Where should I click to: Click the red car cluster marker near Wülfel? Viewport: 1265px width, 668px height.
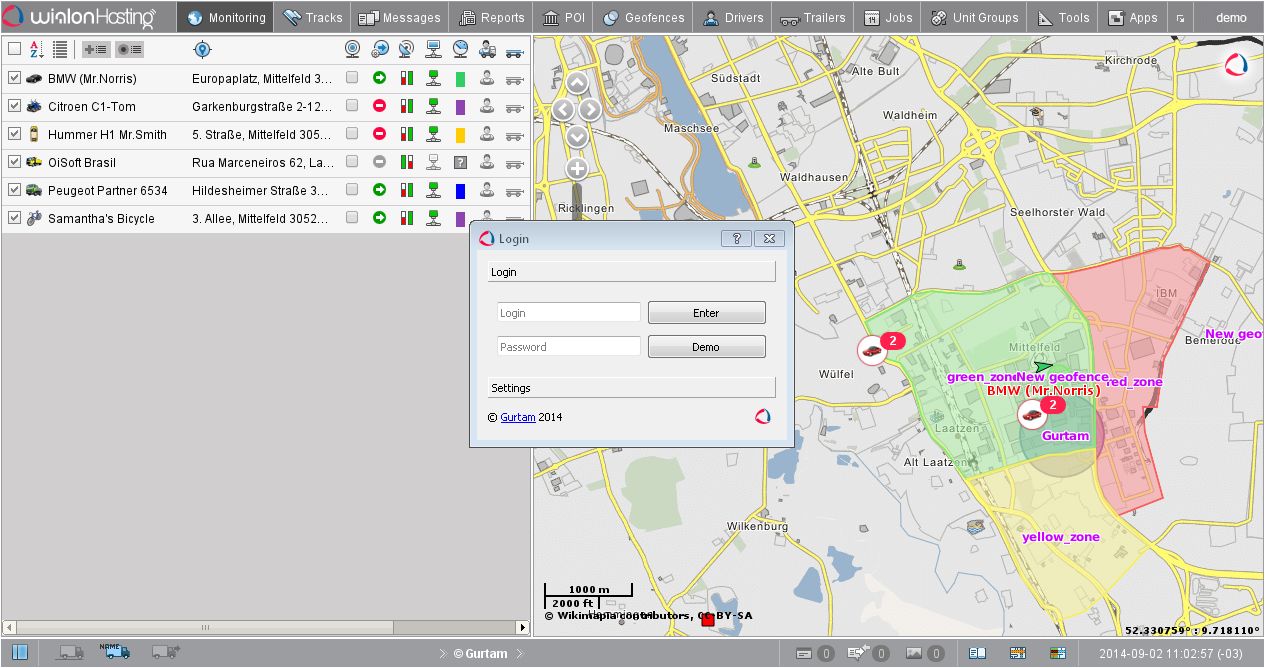pyautogui.click(x=872, y=350)
